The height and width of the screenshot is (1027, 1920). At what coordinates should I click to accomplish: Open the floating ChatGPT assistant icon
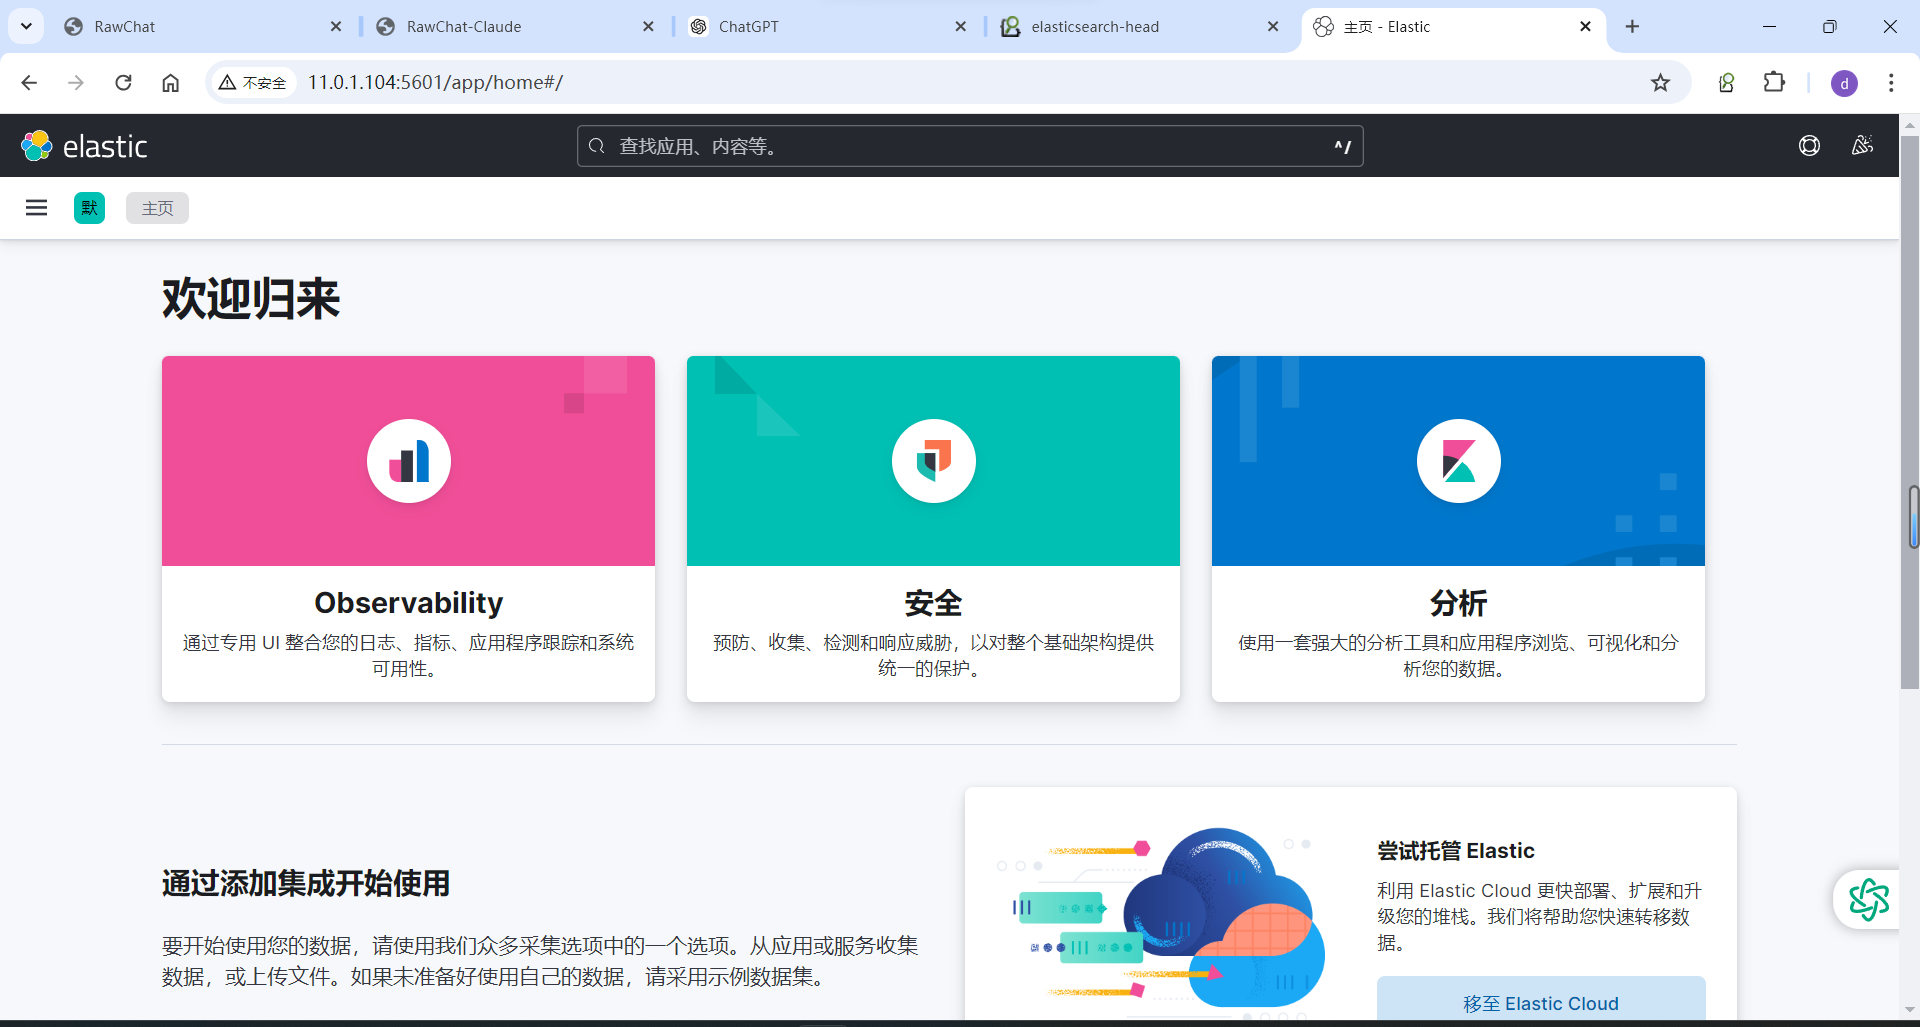1868,899
